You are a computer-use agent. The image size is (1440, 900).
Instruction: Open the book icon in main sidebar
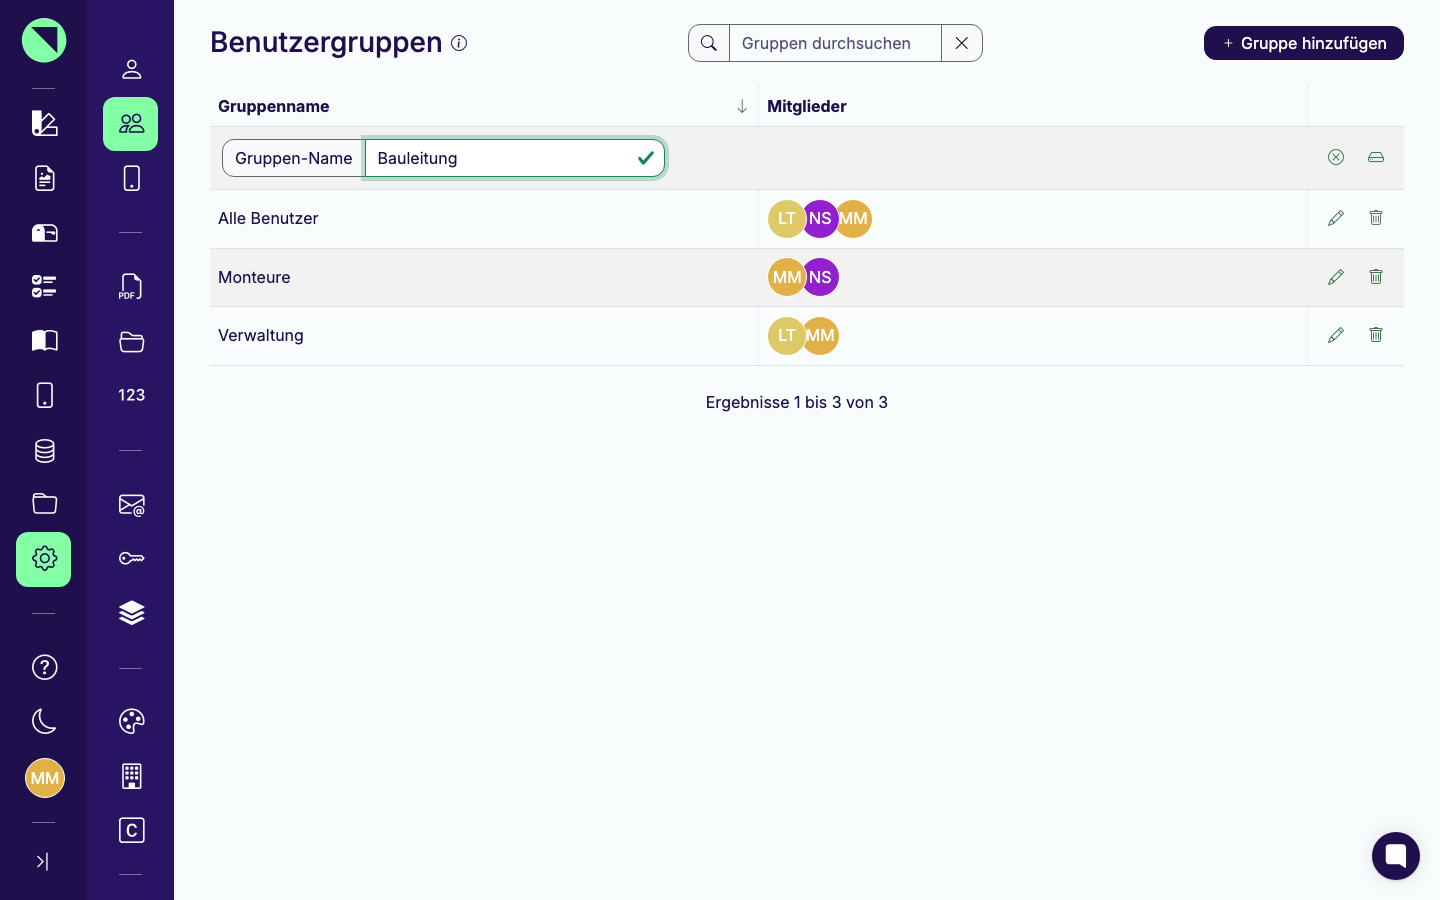pyautogui.click(x=44, y=341)
